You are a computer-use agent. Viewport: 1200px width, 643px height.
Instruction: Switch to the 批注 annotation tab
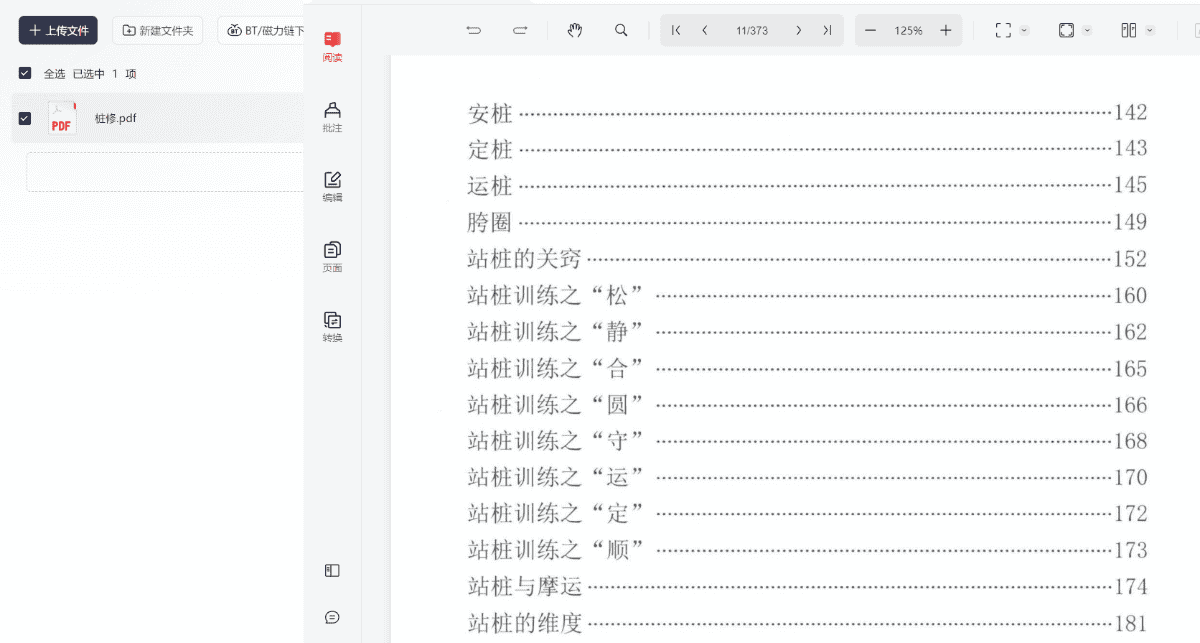tap(332, 116)
